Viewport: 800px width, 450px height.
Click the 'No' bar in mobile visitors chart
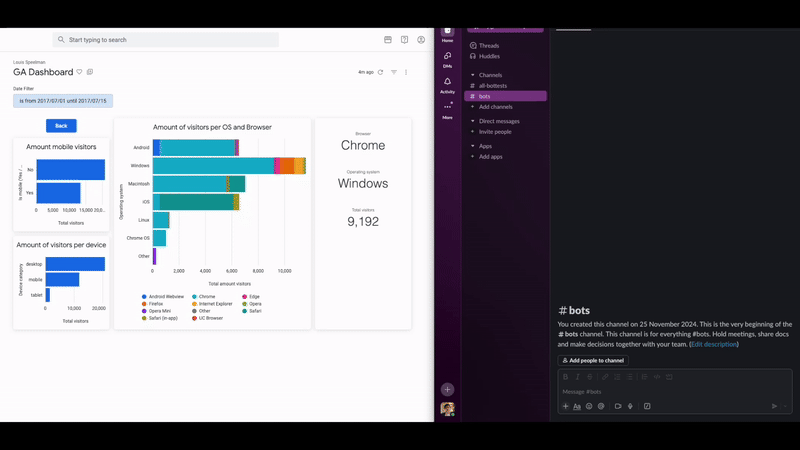pyautogui.click(x=70, y=170)
